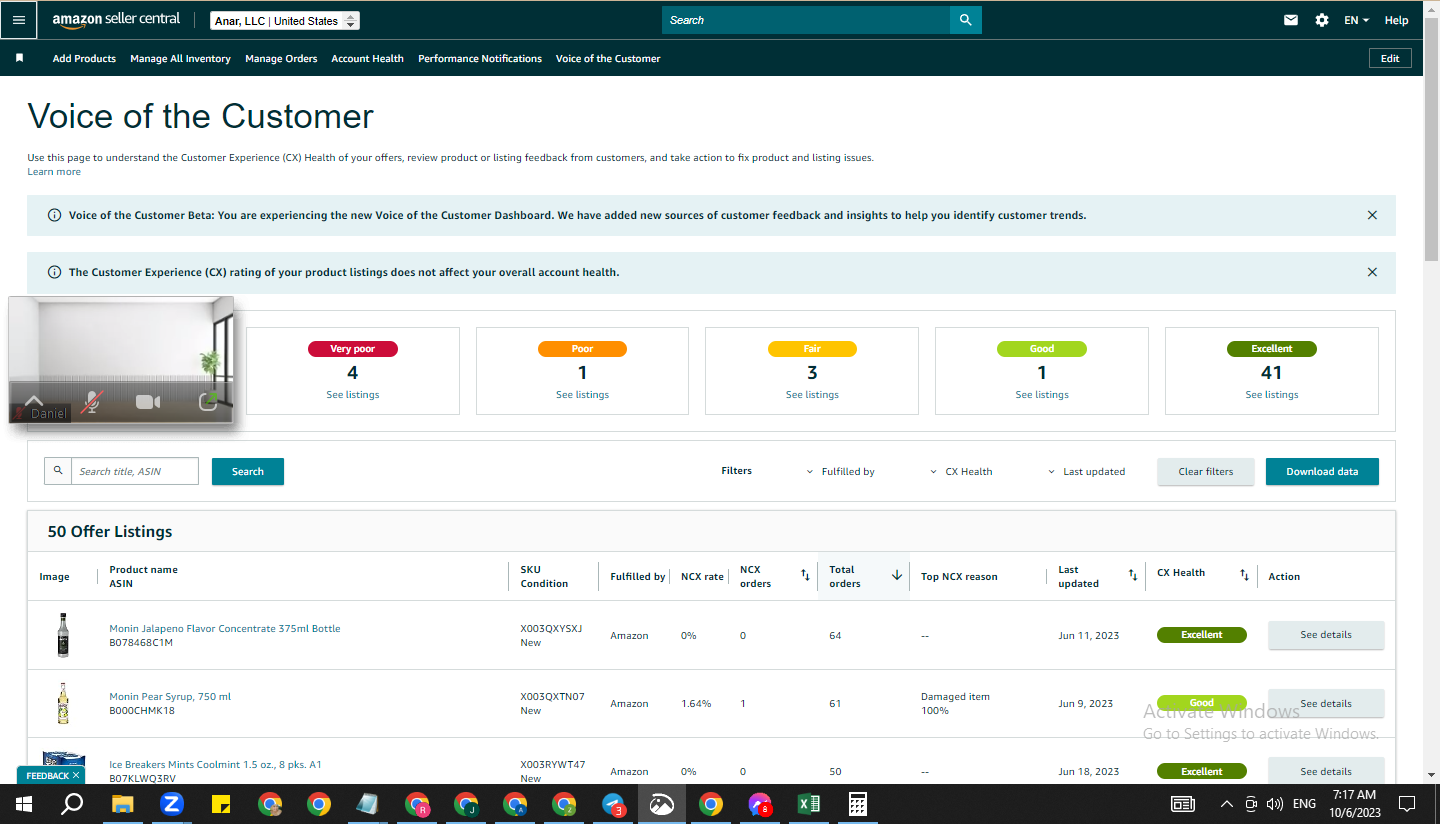
Task: Click Clear filters
Action: pyautogui.click(x=1206, y=471)
